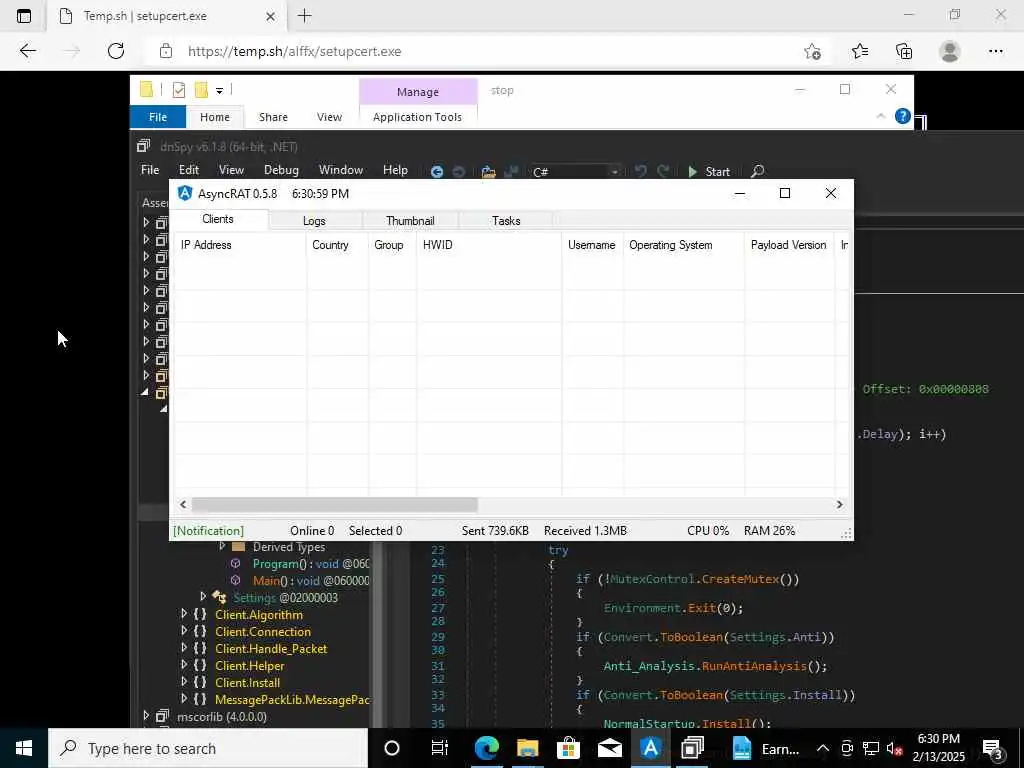
Task: Select Share tab in Explorer ribbon
Action: [x=273, y=117]
